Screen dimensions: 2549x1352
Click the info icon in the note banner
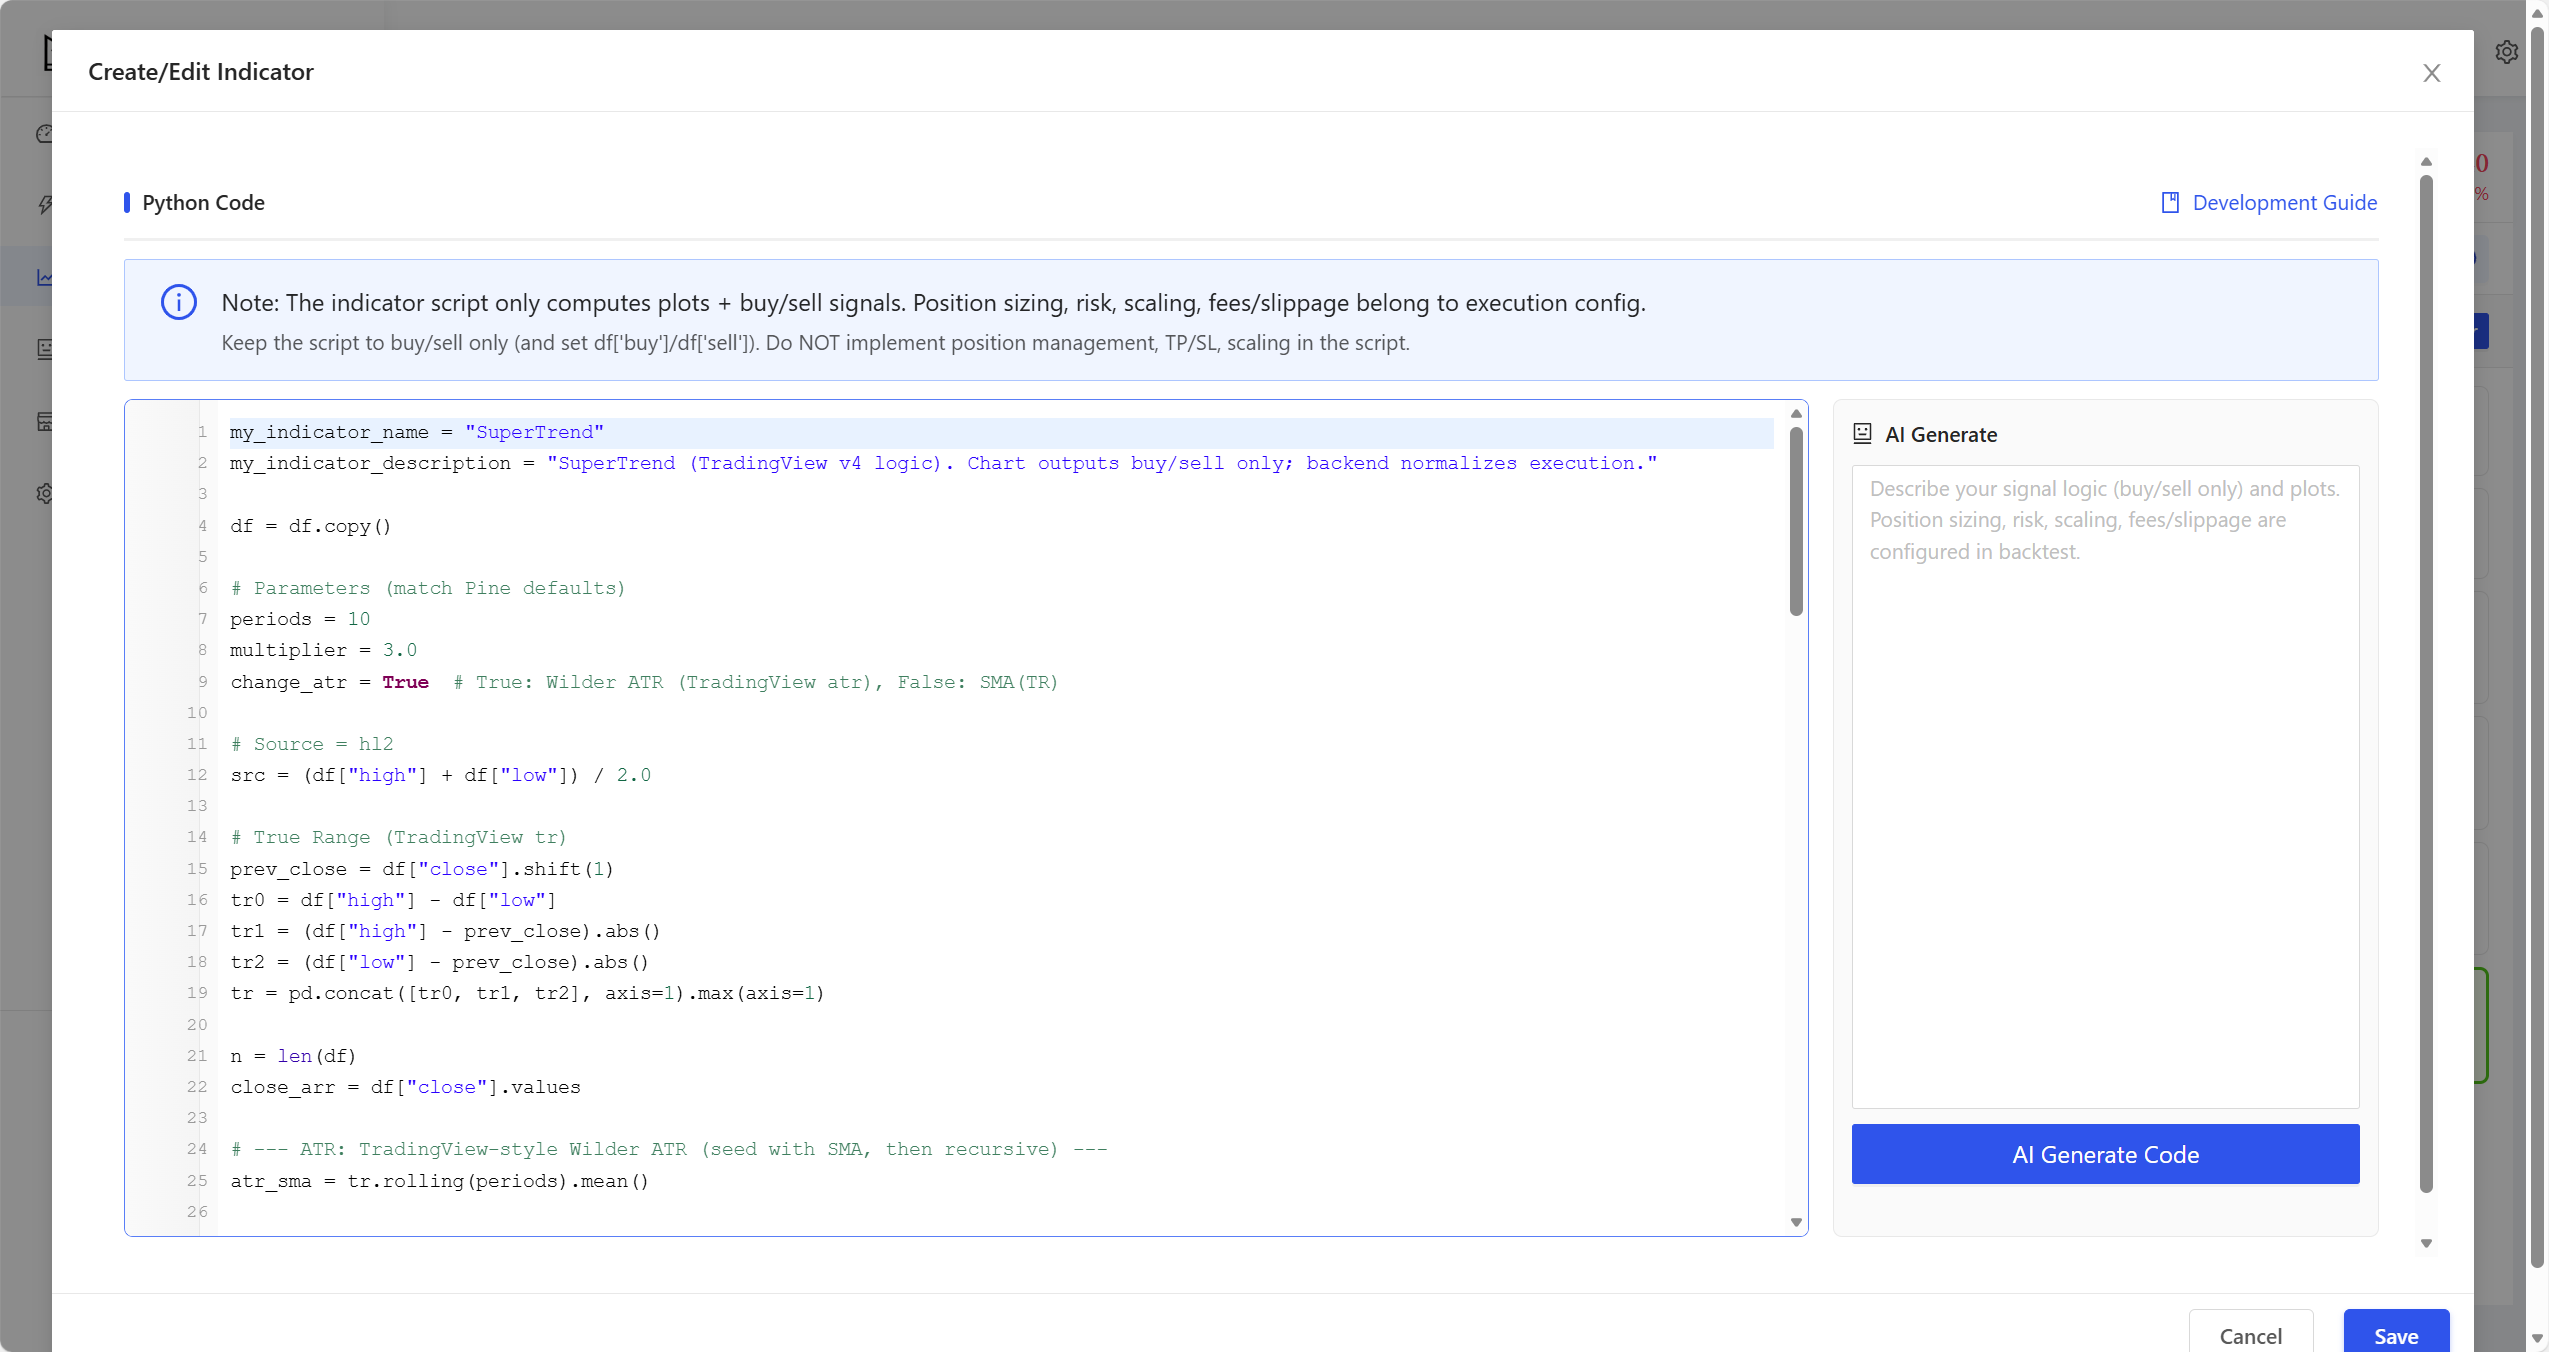tap(179, 302)
